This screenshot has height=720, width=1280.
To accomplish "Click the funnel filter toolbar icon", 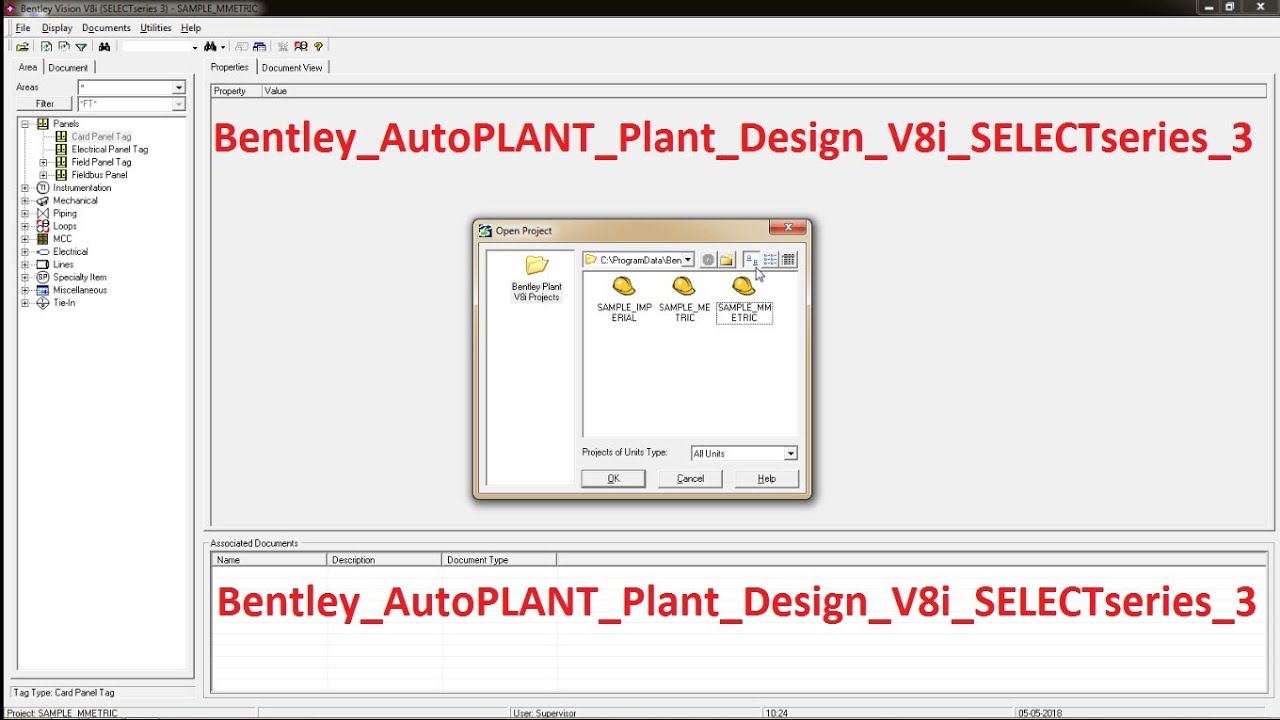I will point(81,47).
